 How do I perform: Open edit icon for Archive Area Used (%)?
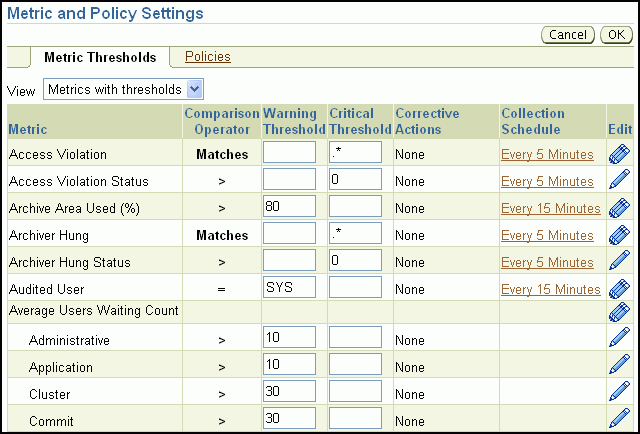click(619, 208)
